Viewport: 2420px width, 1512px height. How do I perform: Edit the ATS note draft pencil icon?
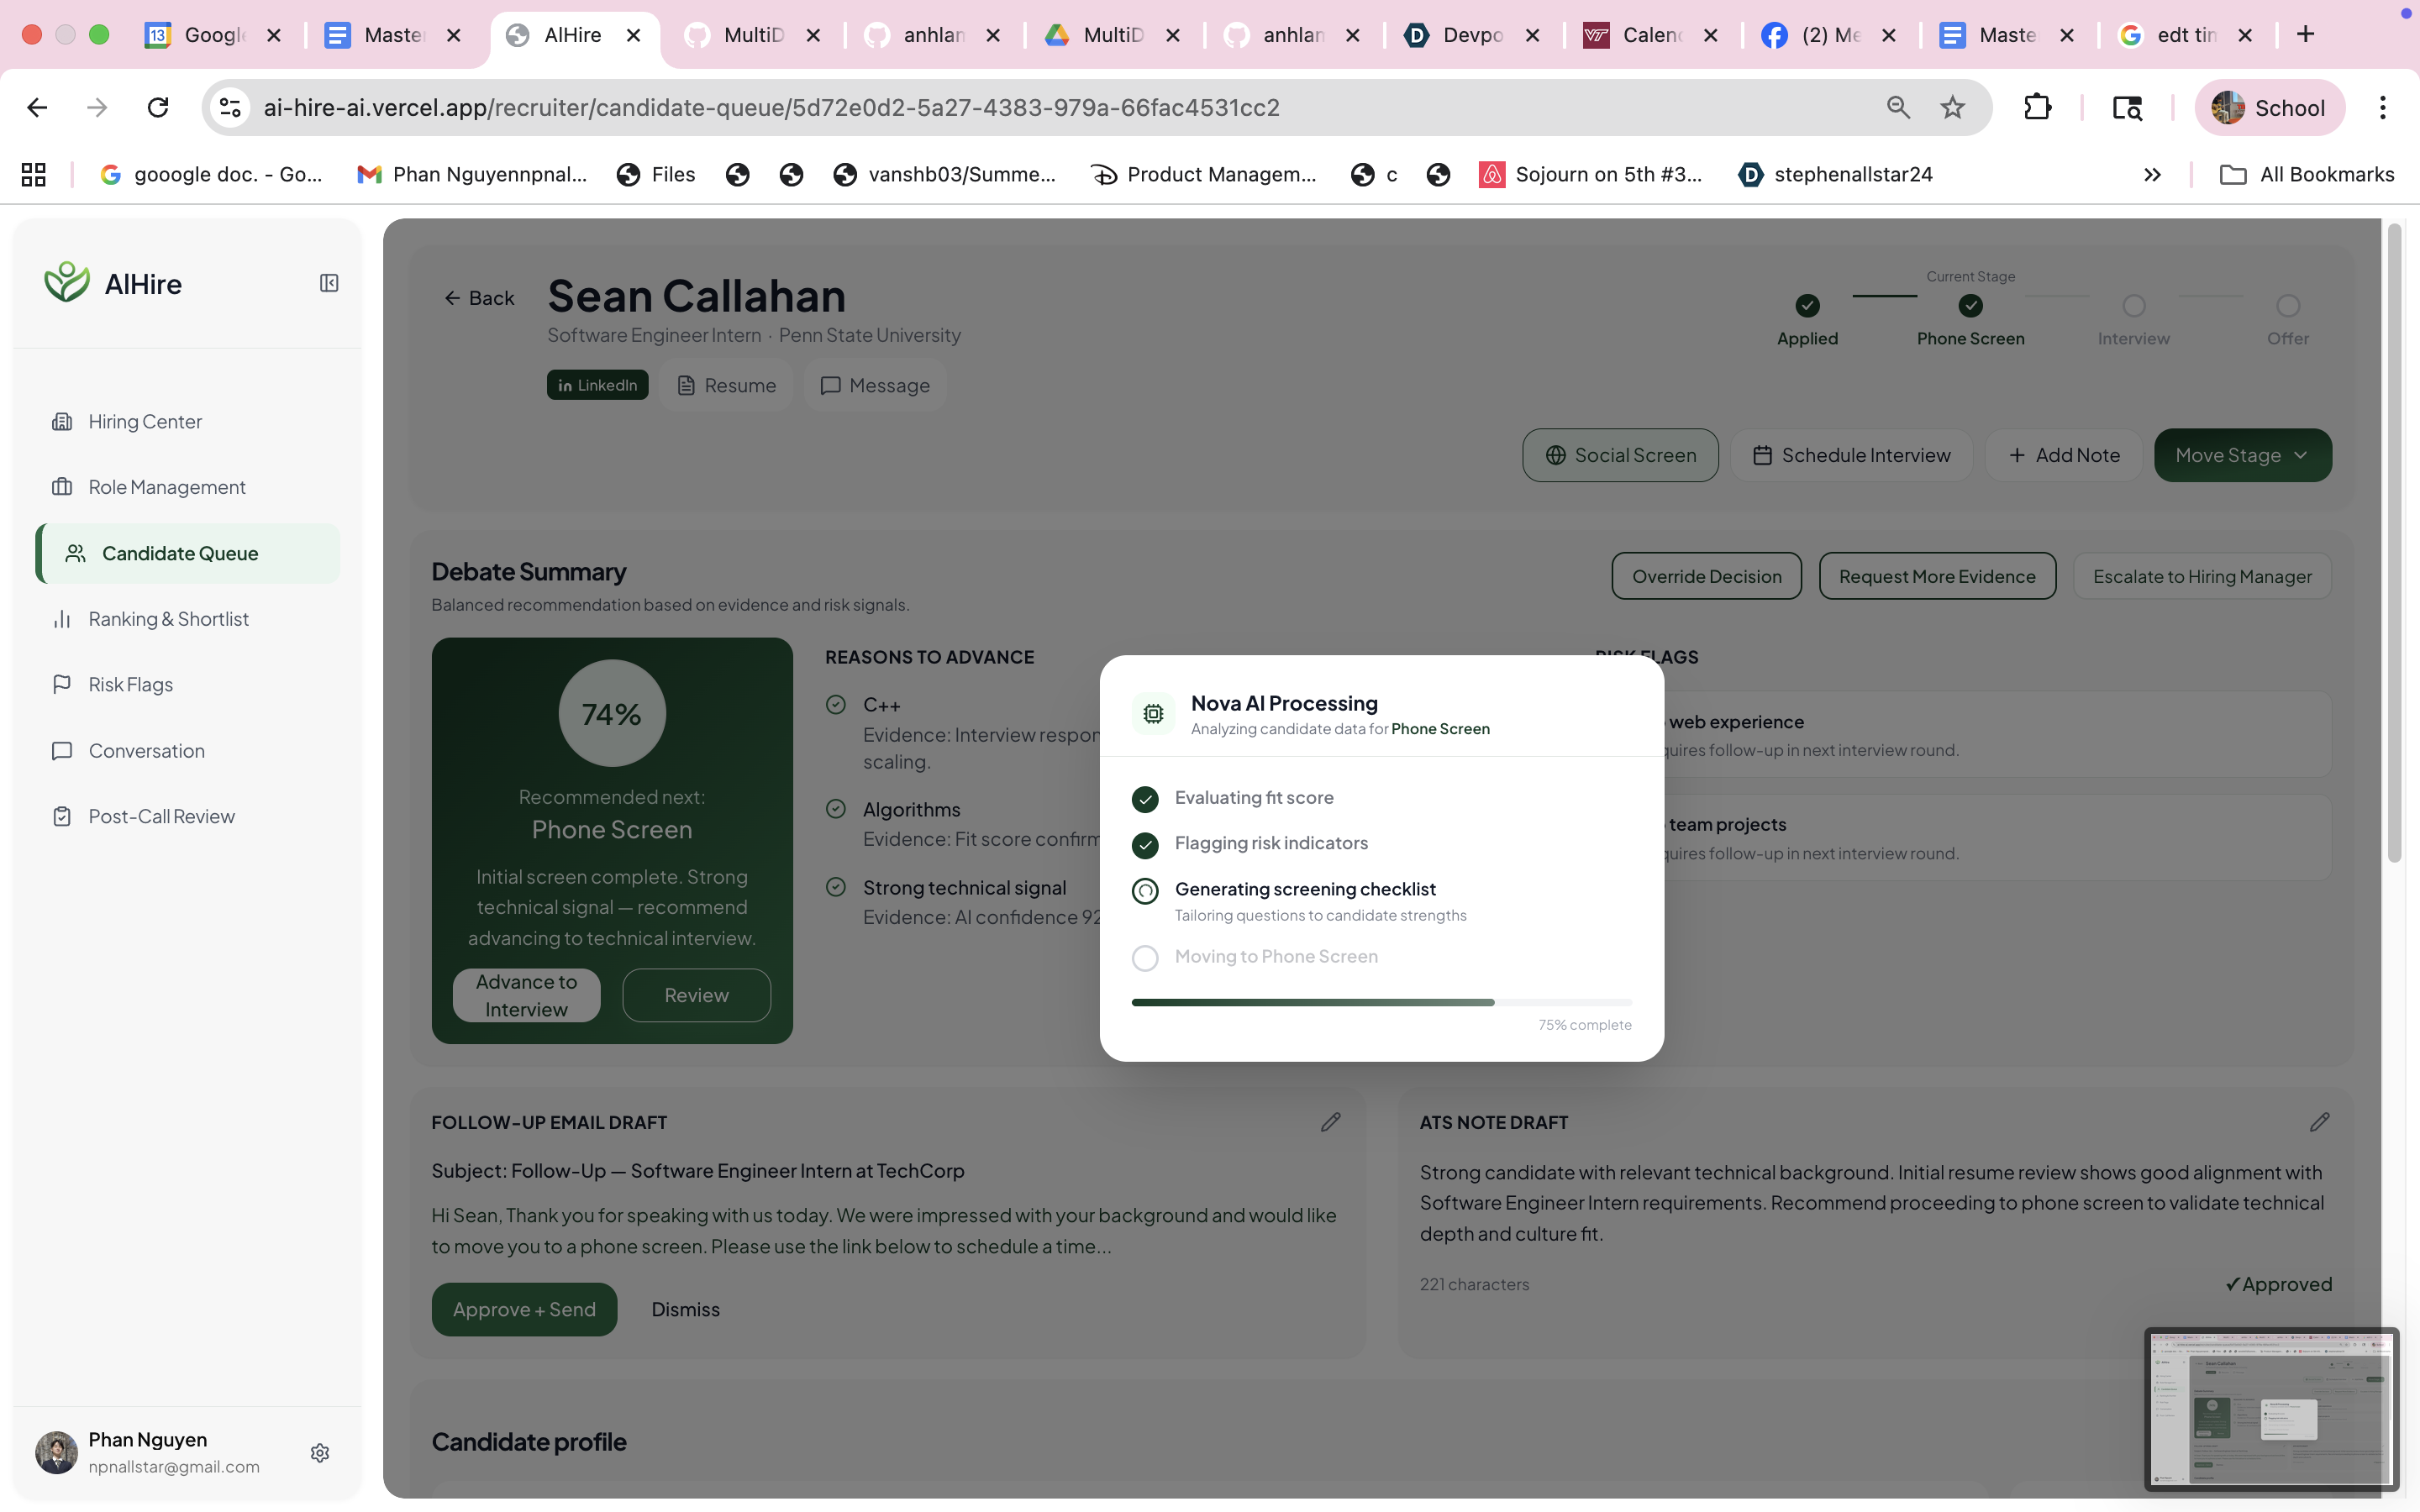2319,1122
